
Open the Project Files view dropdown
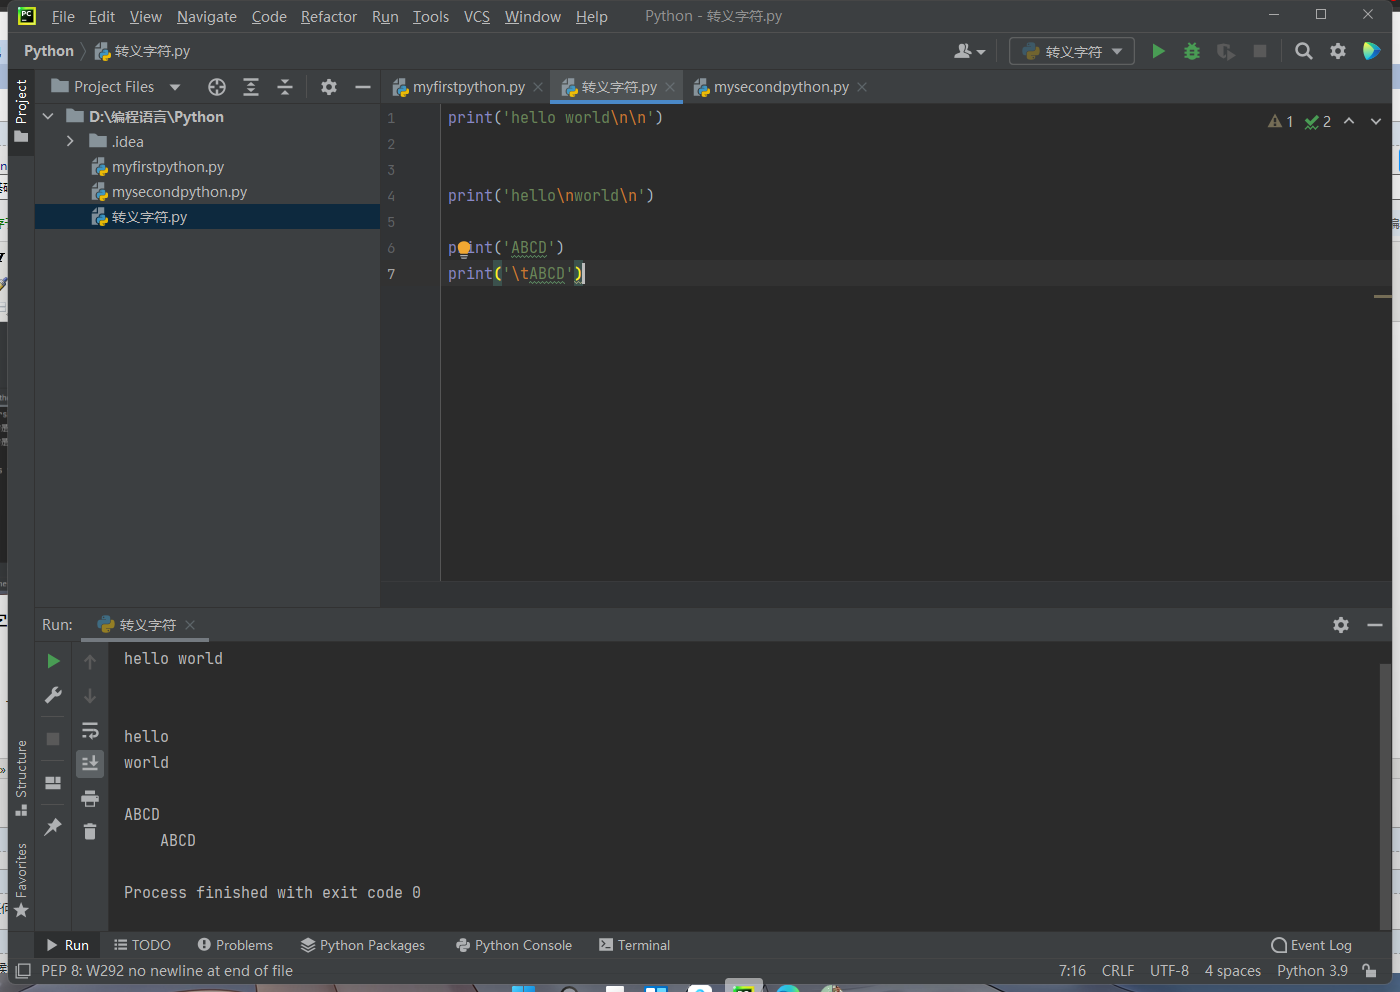click(175, 87)
